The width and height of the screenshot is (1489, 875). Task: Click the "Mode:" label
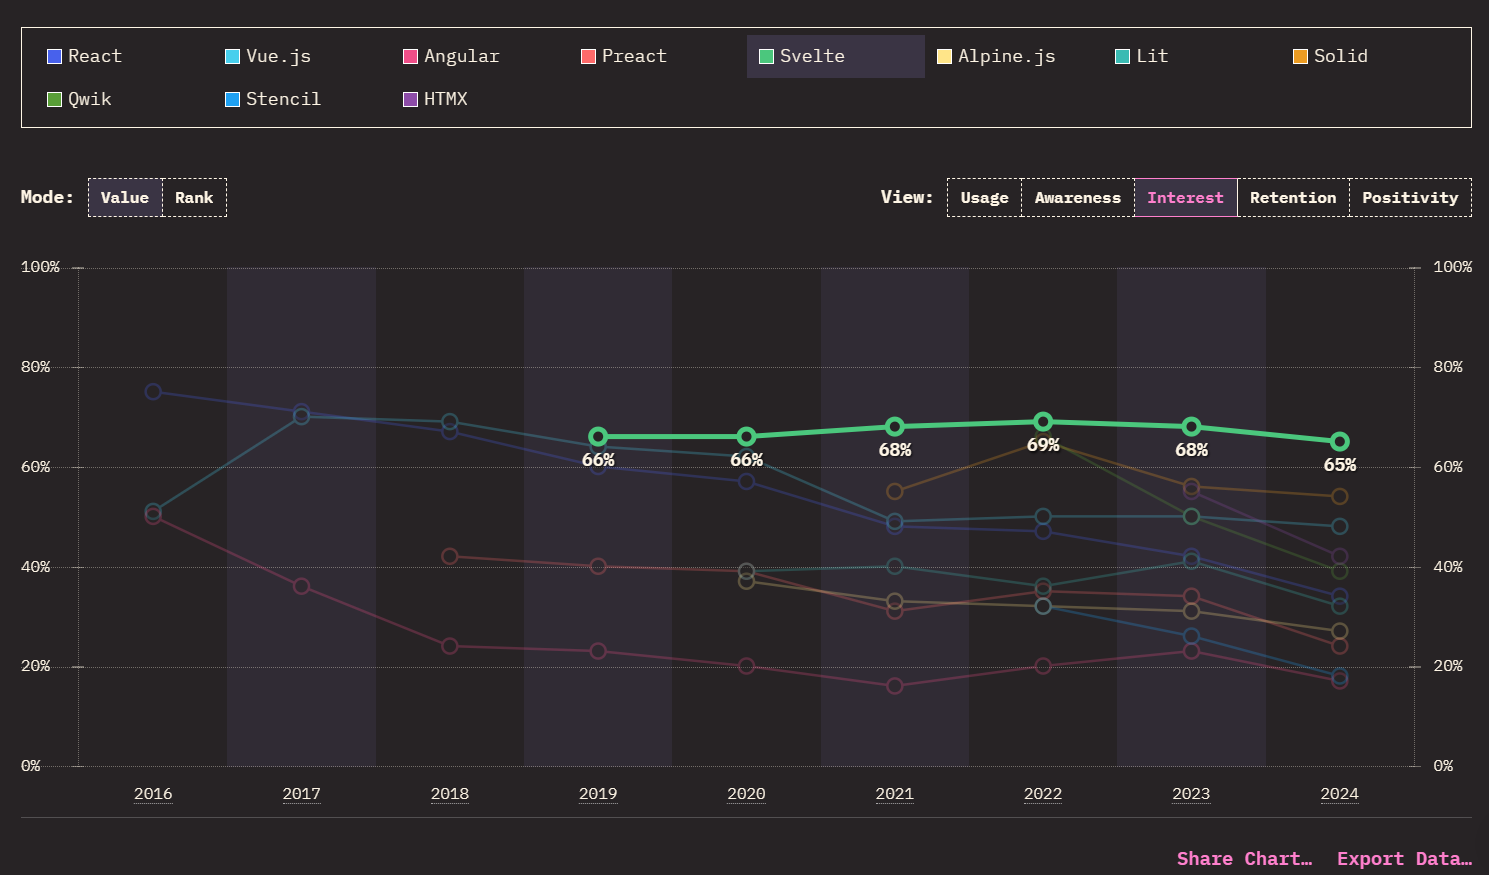coord(47,197)
